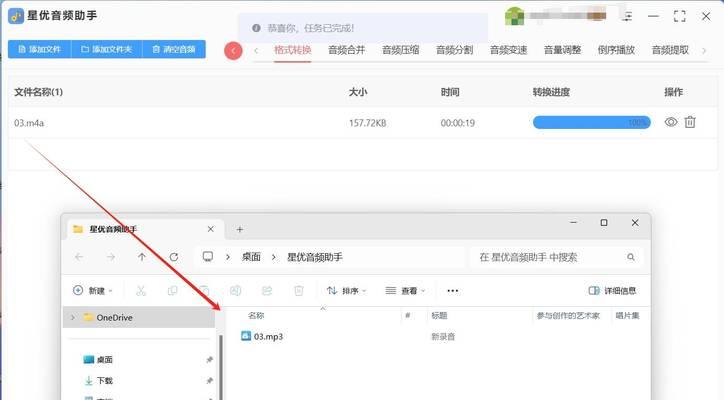The image size is (724, 400).
Task: Switch to the 音频合并 tab
Action: click(346, 50)
